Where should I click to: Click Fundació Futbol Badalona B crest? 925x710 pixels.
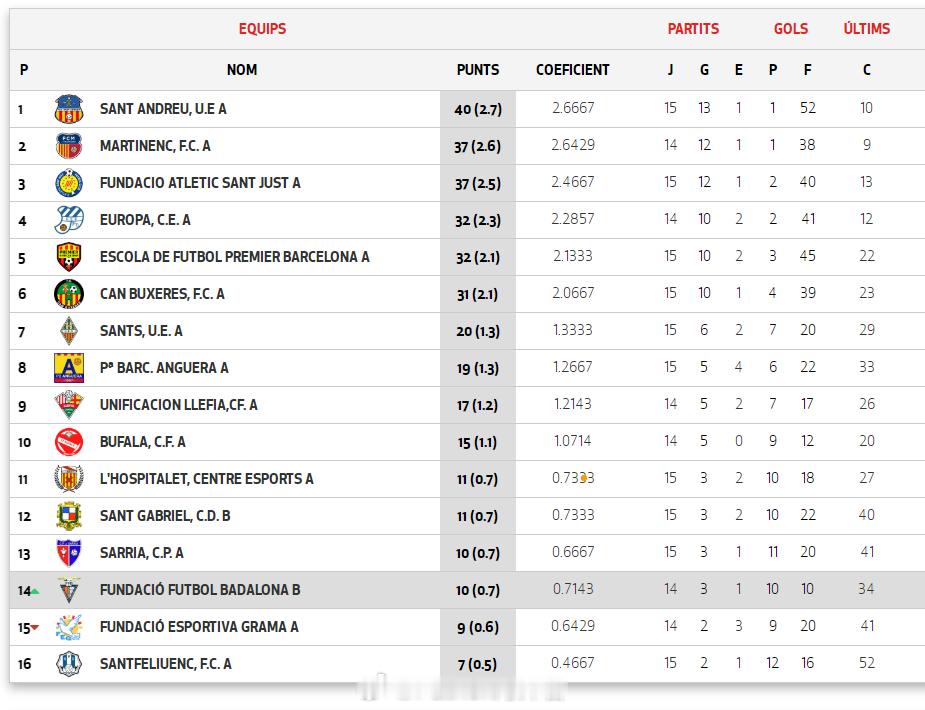[x=69, y=590]
